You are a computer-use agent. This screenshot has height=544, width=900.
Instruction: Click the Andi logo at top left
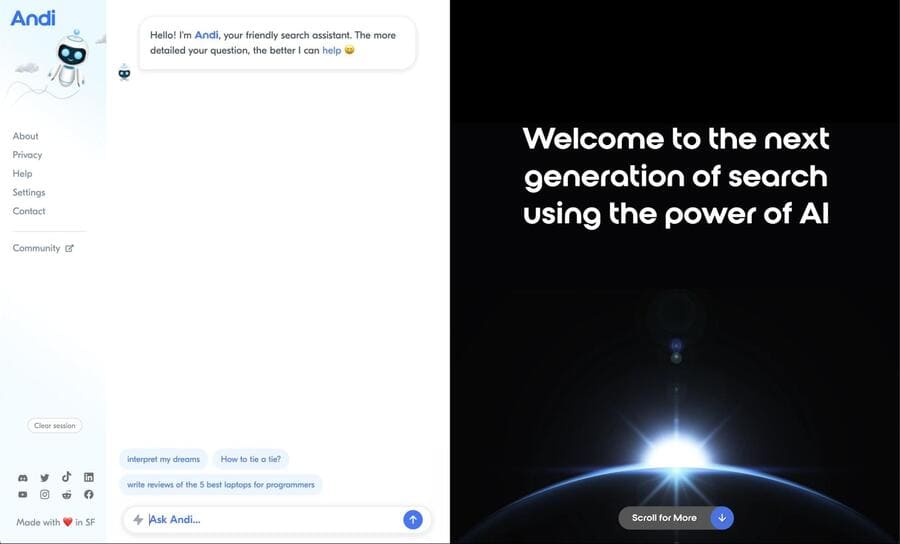[x=33, y=18]
